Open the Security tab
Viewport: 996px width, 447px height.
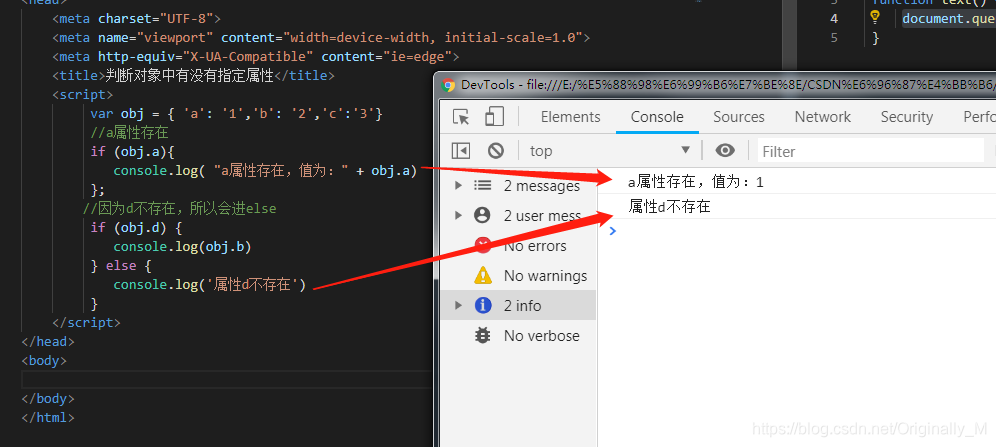tap(906, 117)
